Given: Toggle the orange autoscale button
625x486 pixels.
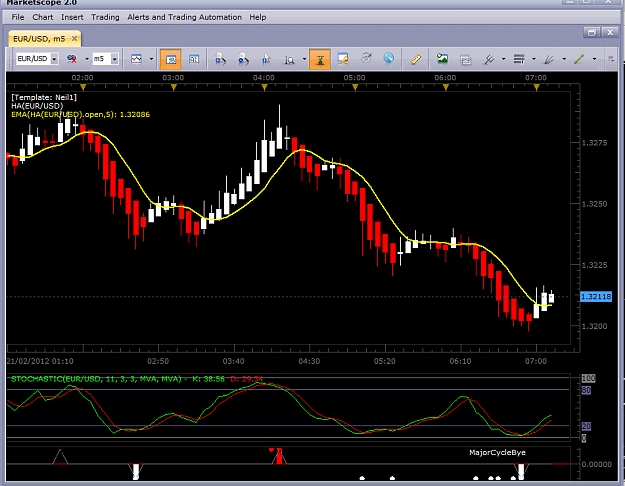Looking at the screenshot, I should (320, 59).
